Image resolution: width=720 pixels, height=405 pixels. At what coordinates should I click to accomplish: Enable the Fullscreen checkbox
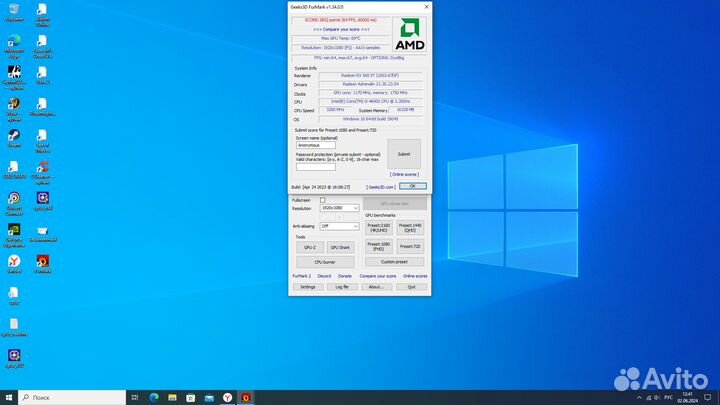click(x=322, y=200)
